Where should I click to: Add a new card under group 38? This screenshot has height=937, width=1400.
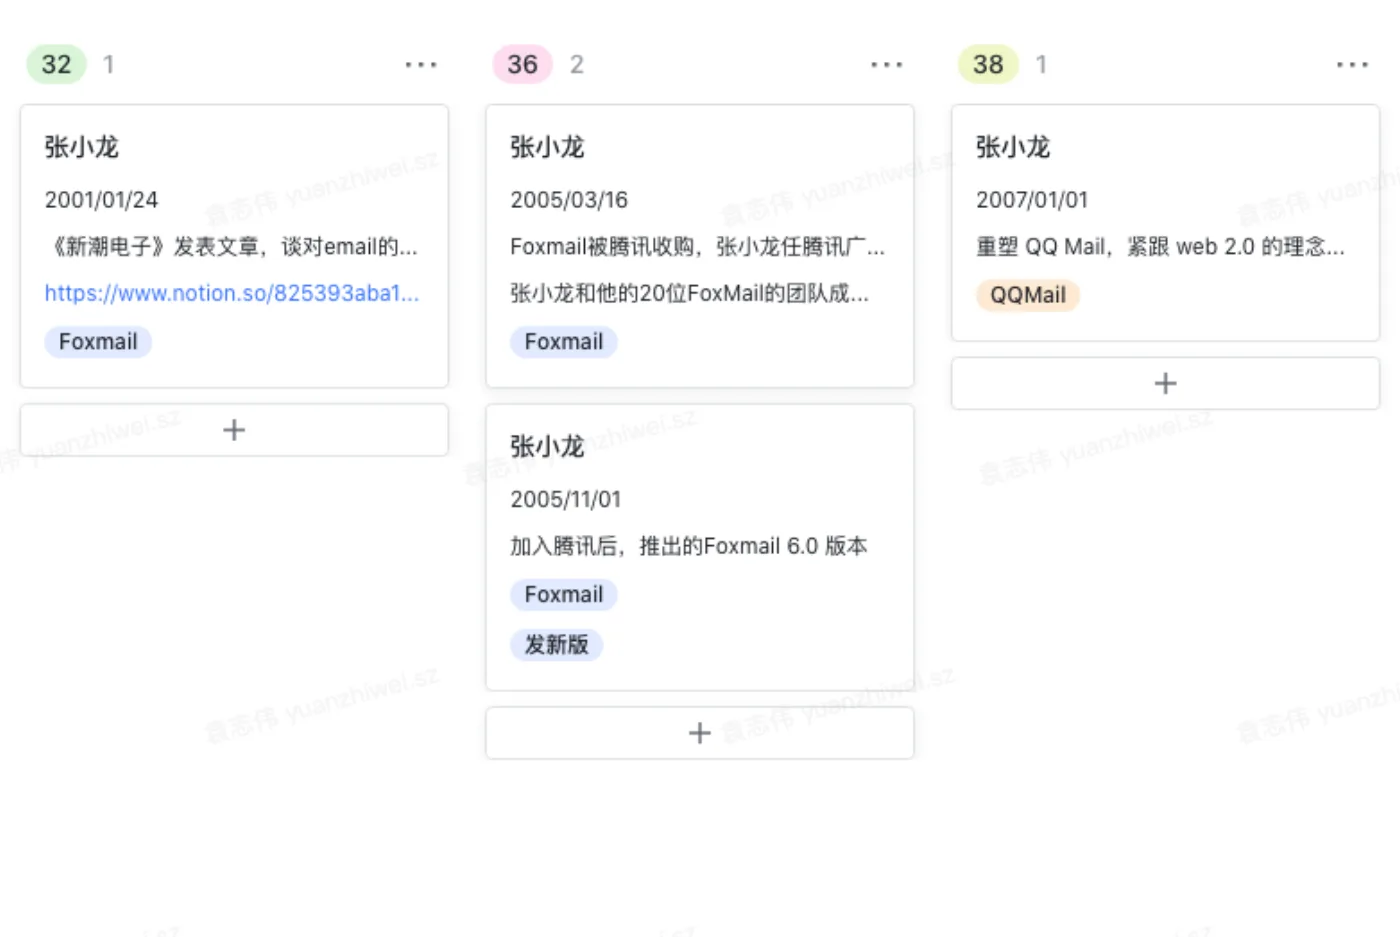click(x=1165, y=383)
